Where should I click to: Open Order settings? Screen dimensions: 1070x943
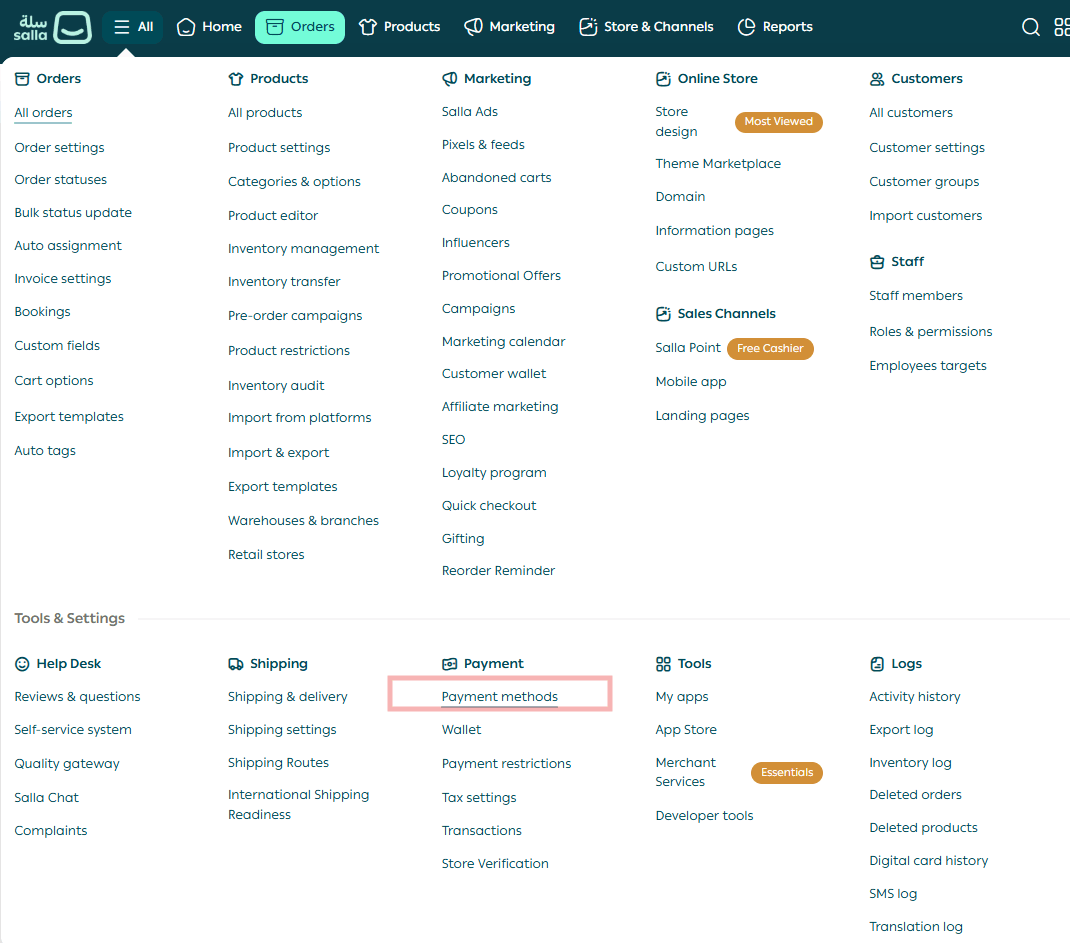(x=59, y=147)
